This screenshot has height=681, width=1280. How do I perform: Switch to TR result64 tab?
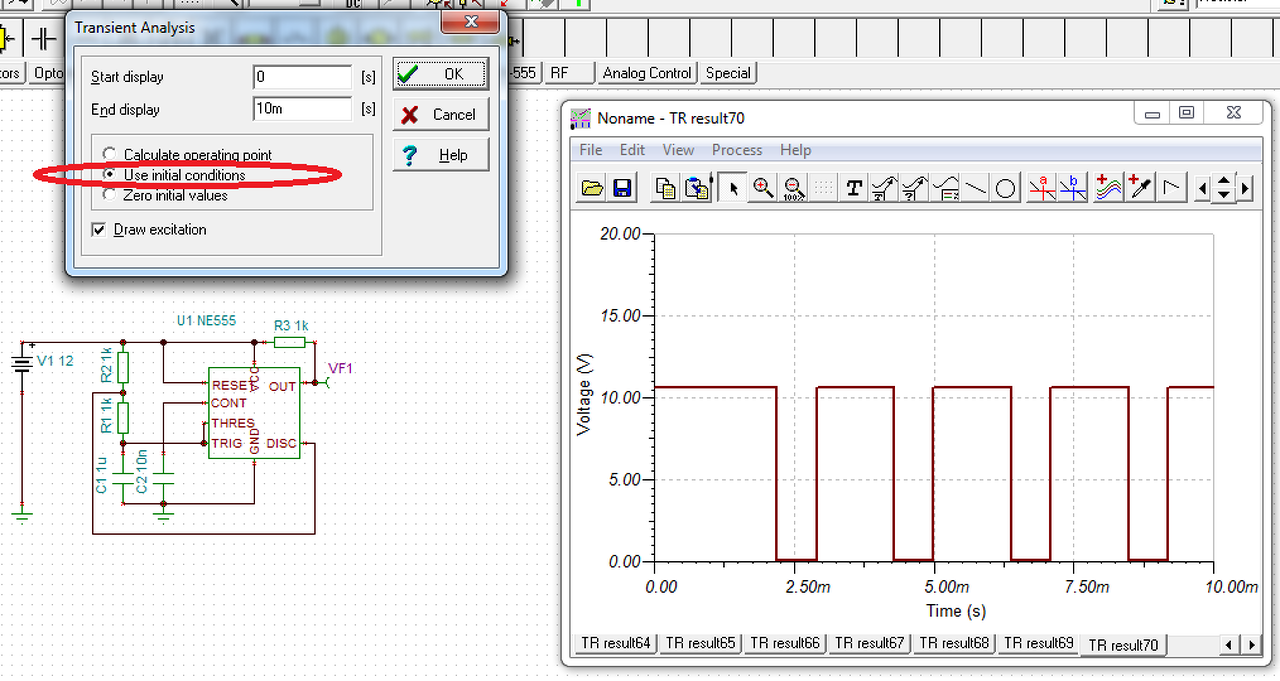pyautogui.click(x=618, y=643)
